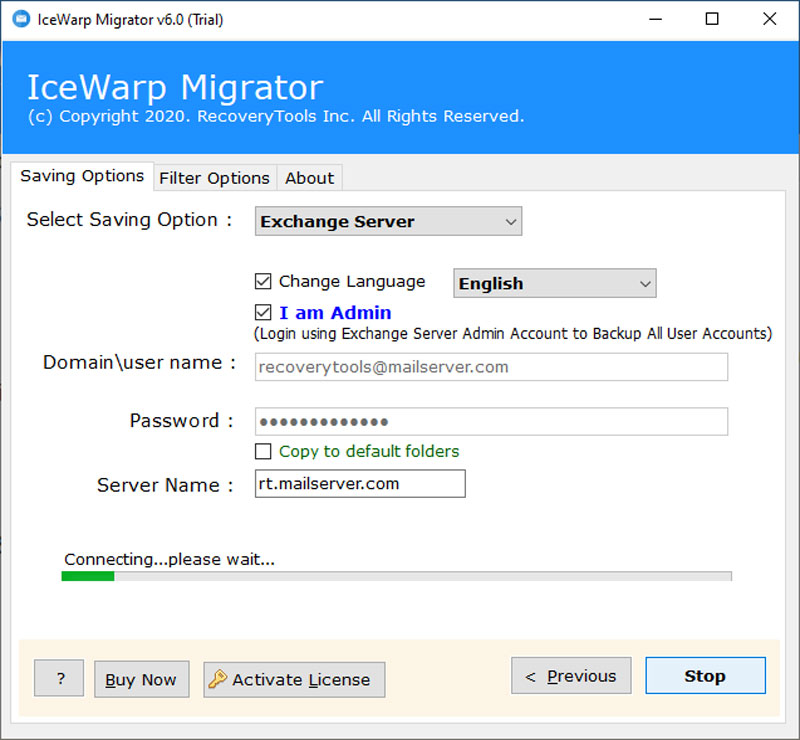Open Activate License dialog
800x740 pixels.
(294, 679)
